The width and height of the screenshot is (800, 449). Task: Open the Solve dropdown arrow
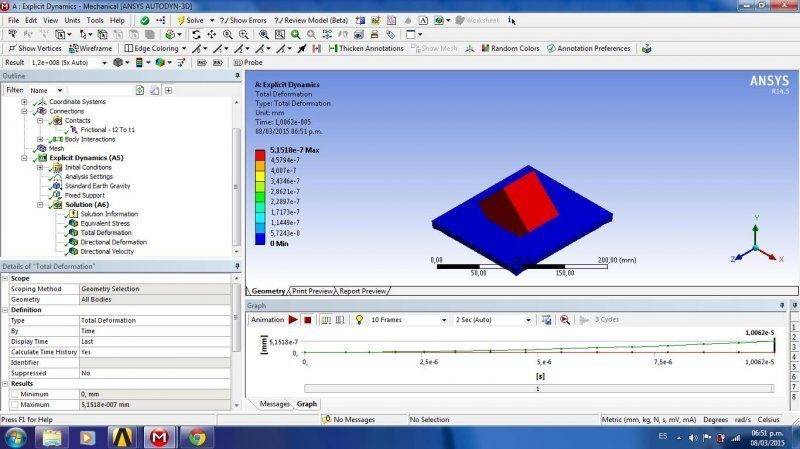click(212, 20)
